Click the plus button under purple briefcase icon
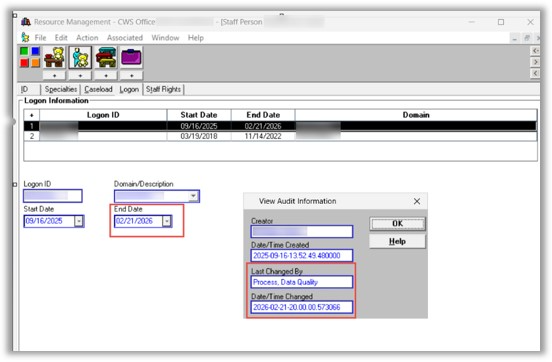The height and width of the screenshot is (362, 552). tap(131, 75)
